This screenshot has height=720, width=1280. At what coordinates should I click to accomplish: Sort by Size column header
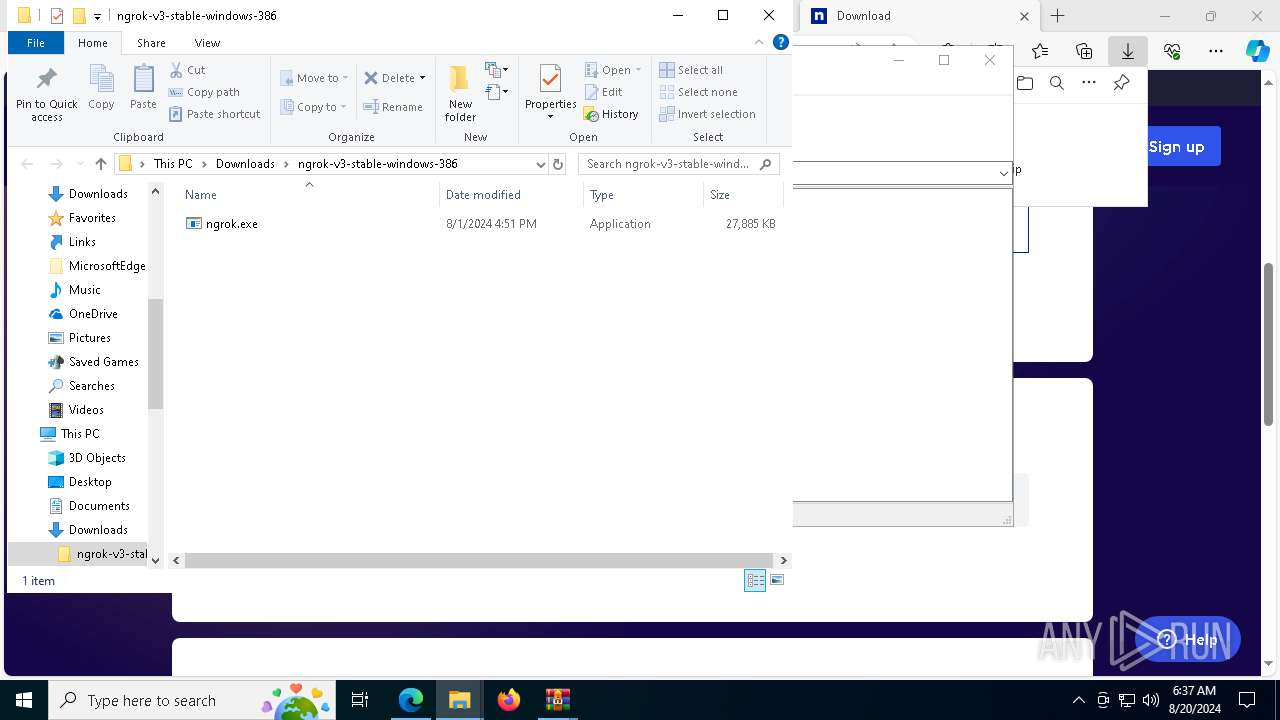pyautogui.click(x=743, y=195)
